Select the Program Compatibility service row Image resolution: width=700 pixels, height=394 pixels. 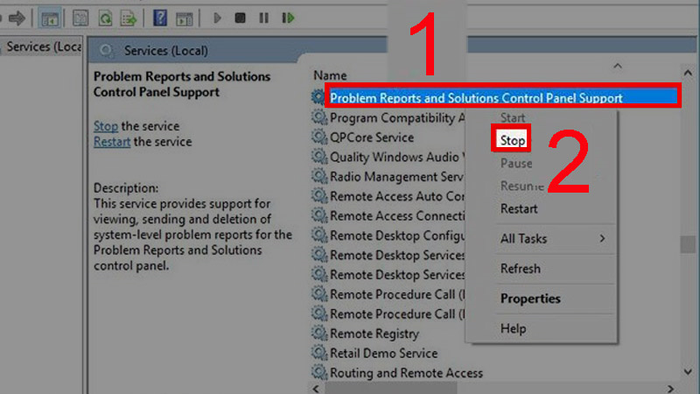397,118
